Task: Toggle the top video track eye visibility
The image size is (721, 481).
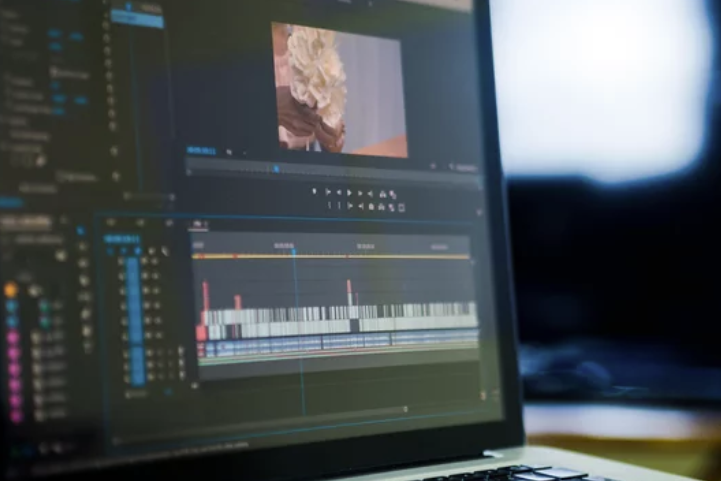Action: click(145, 261)
